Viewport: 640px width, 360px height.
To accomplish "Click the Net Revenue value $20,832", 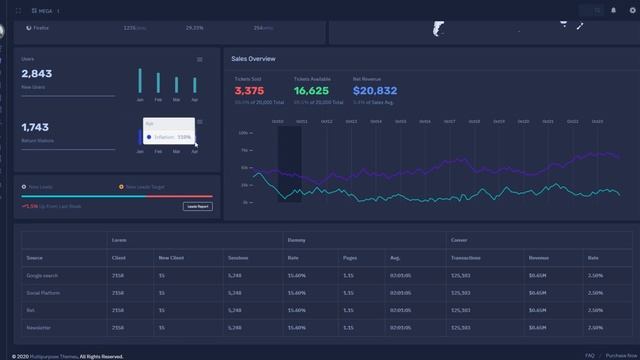I will click(375, 91).
